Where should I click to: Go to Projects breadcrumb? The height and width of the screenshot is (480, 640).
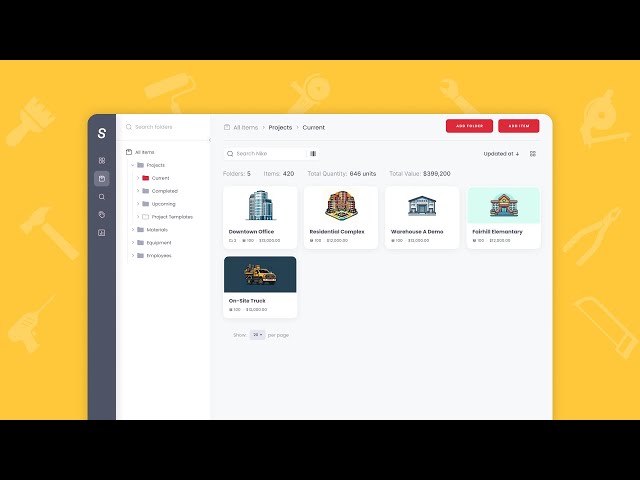(x=280, y=127)
